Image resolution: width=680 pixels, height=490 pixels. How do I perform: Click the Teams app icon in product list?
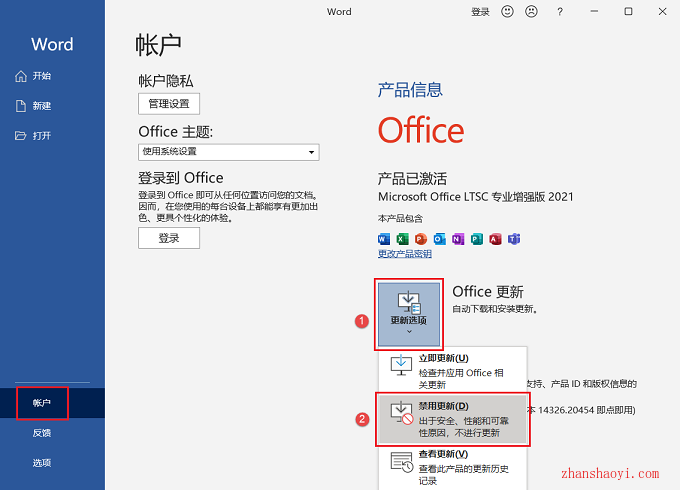tap(514, 239)
